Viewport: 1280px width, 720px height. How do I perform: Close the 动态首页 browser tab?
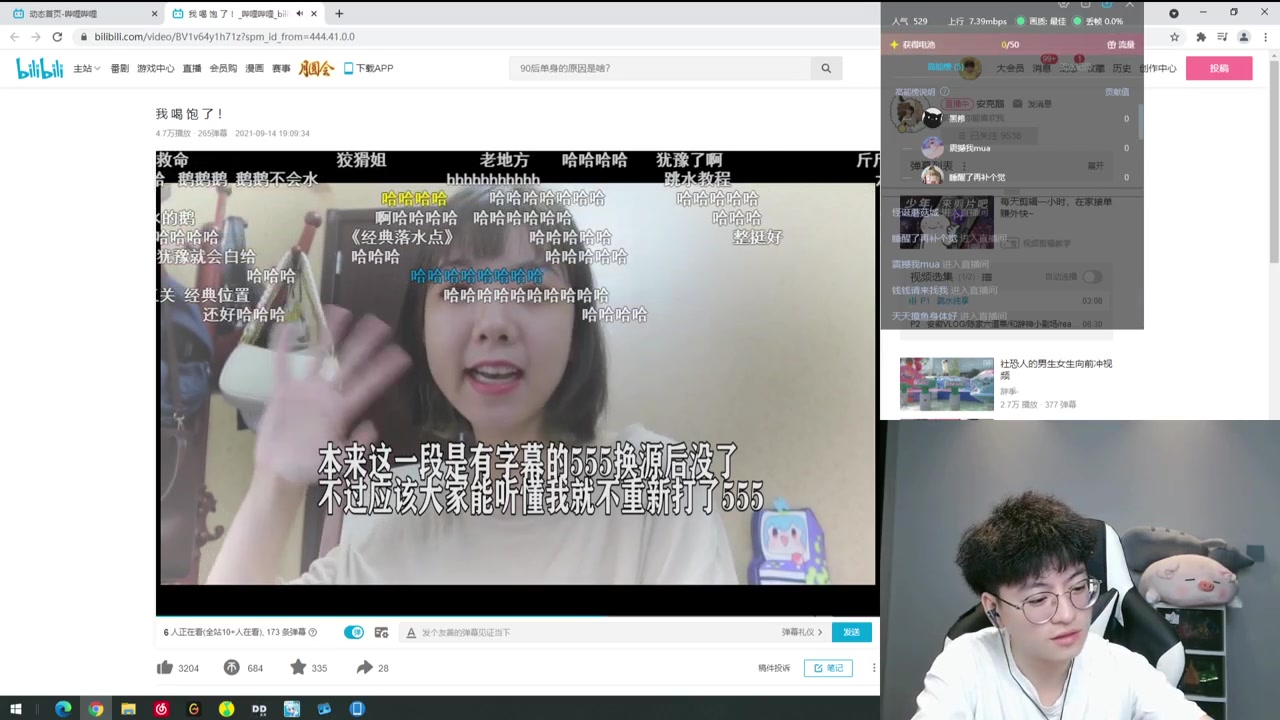(154, 14)
